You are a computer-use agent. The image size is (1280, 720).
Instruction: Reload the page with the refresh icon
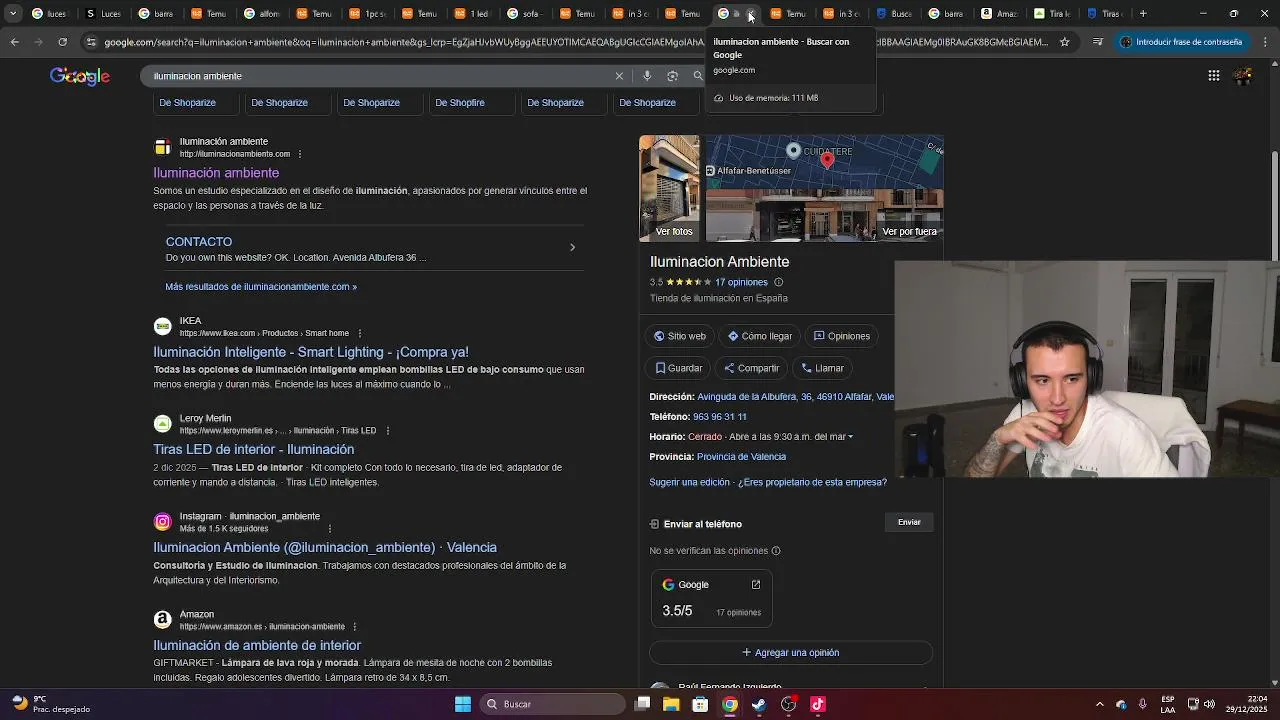(62, 42)
